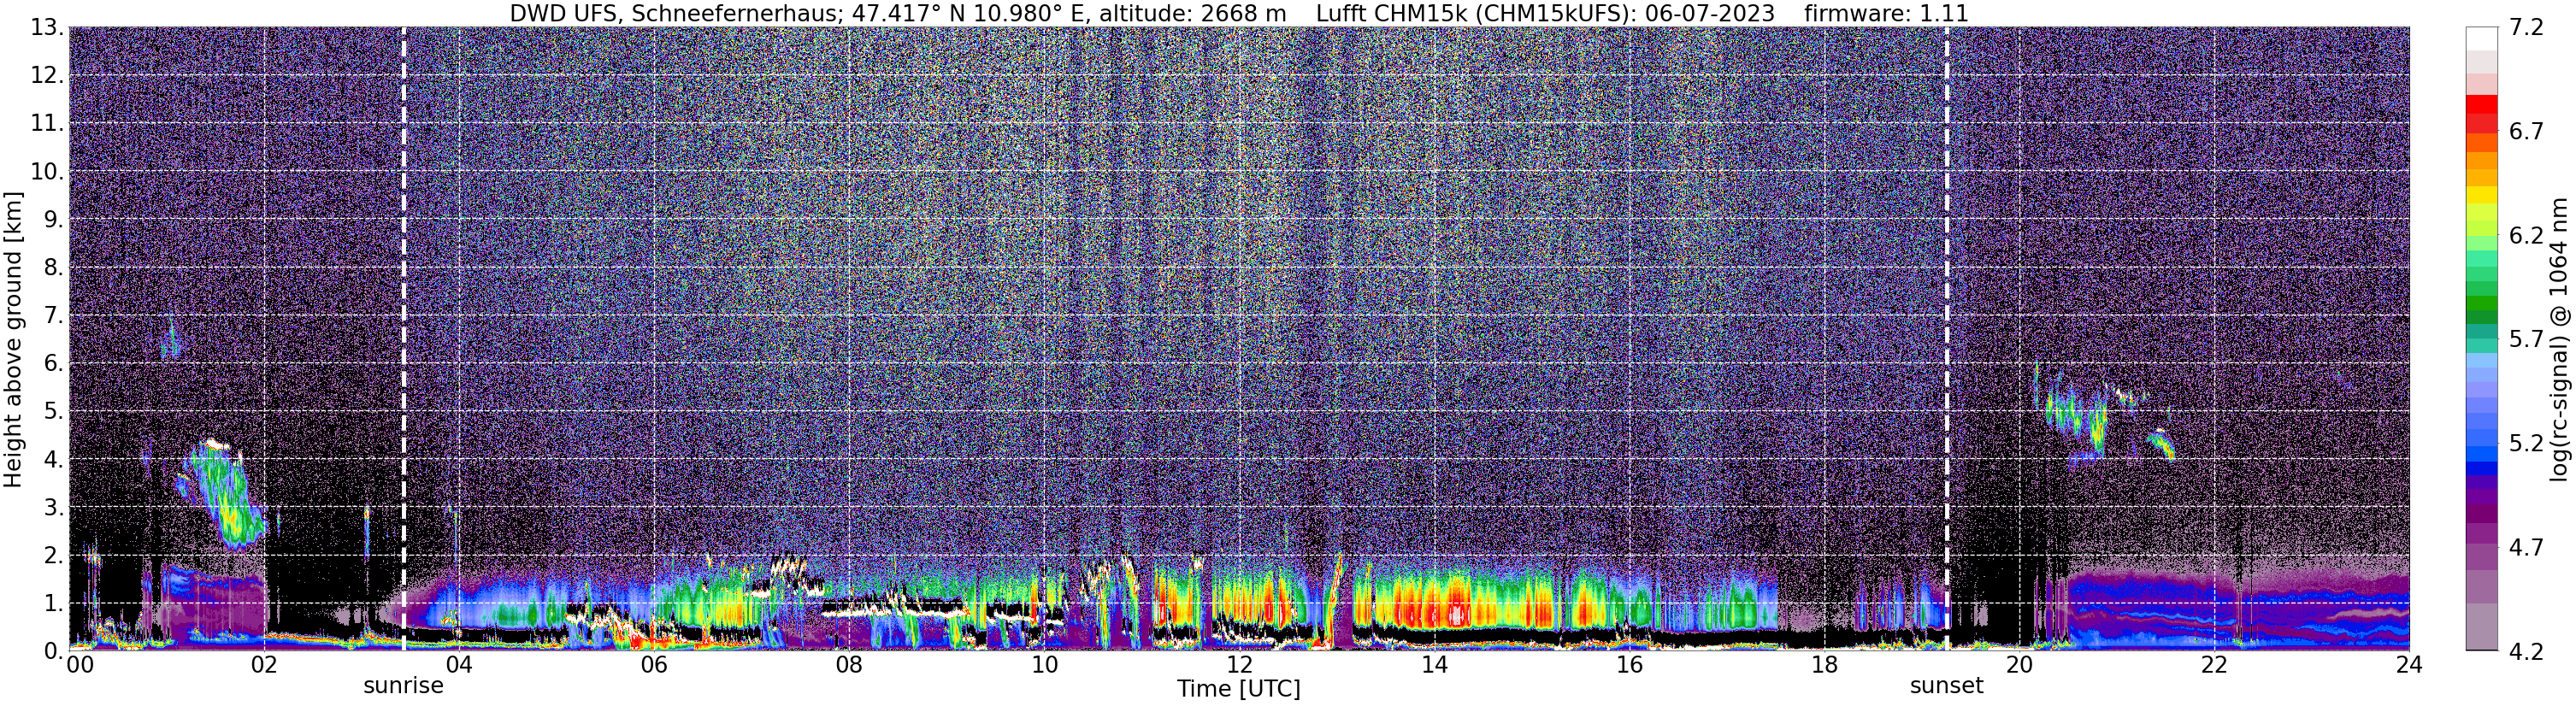Screen dimensions: 2576x706
Task: Click the x-axis tick label '14'
Action: [x=1434, y=665]
